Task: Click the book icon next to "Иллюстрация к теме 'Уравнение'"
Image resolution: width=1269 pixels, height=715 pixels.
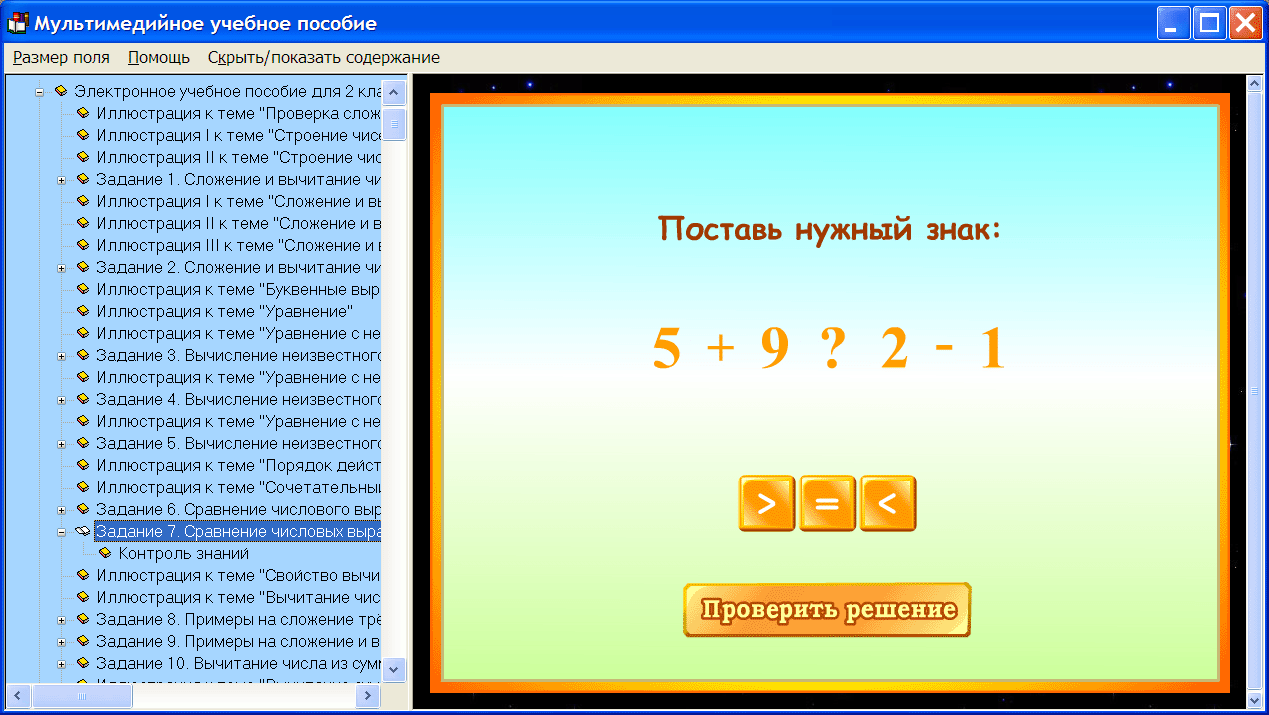Action: pyautogui.click(x=84, y=311)
